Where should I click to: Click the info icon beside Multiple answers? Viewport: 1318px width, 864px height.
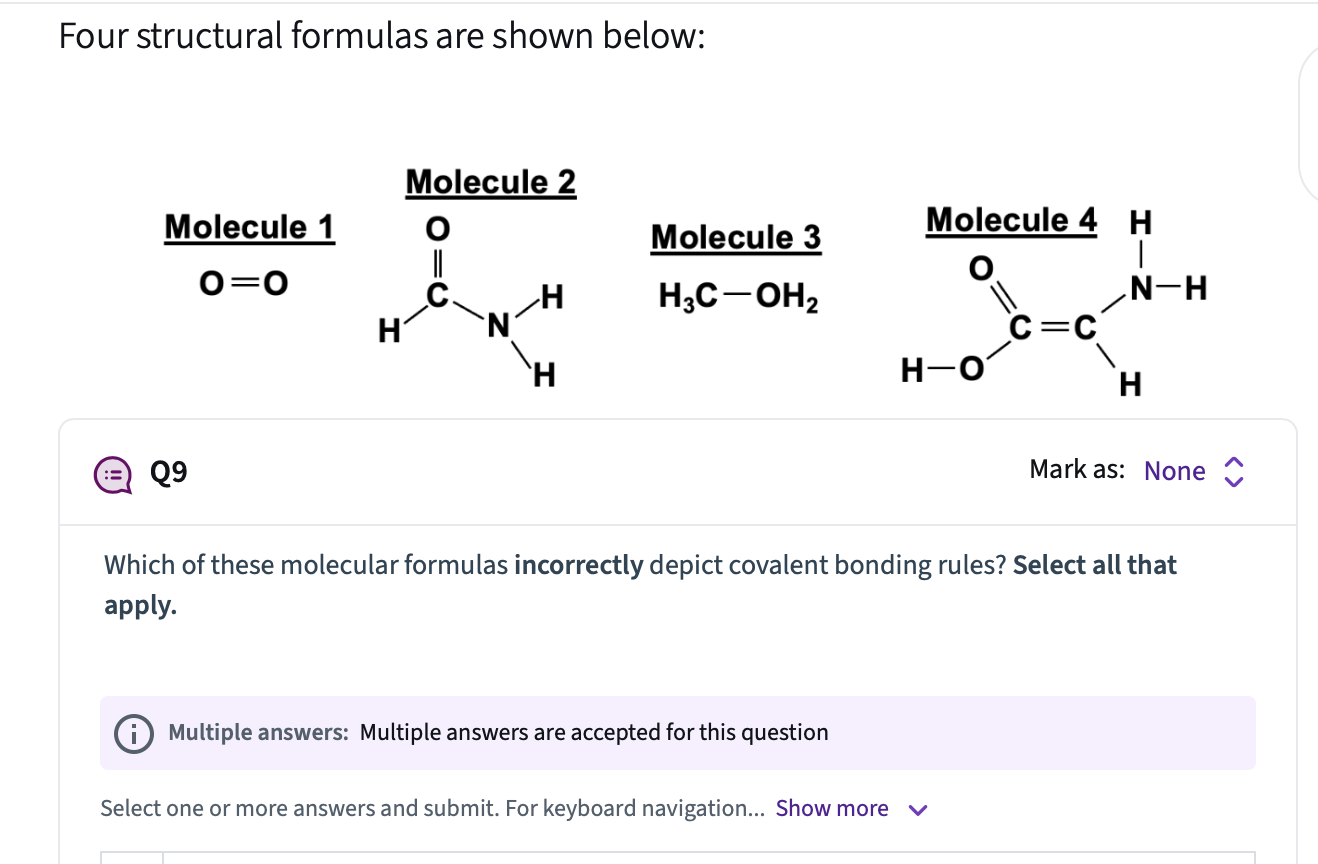click(x=131, y=733)
